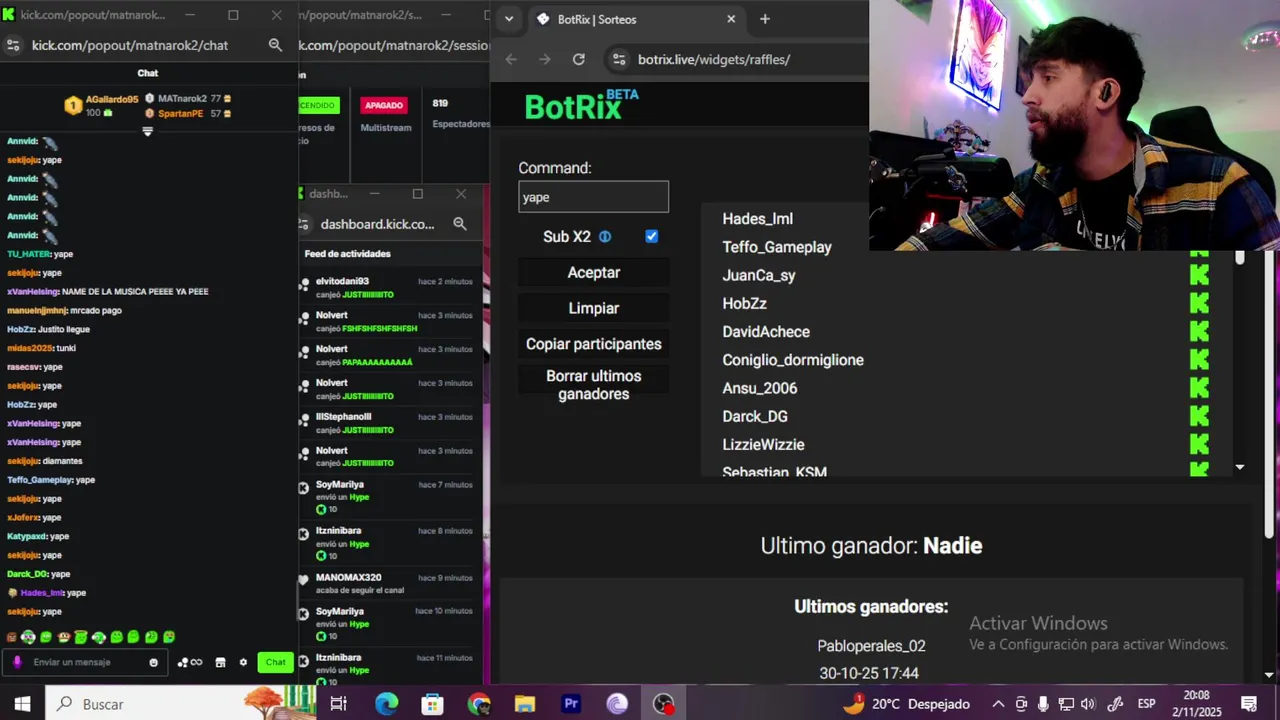Open Windows Start menu
This screenshot has height=720, width=1280.
[22, 704]
